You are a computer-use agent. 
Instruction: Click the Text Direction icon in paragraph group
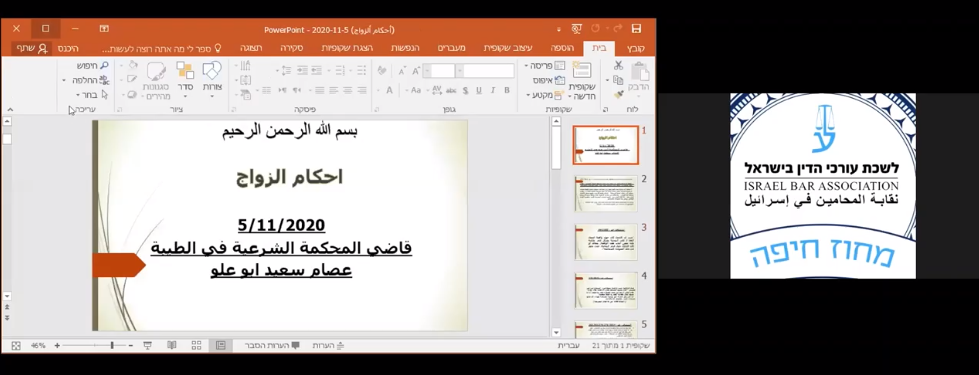[x=245, y=65]
